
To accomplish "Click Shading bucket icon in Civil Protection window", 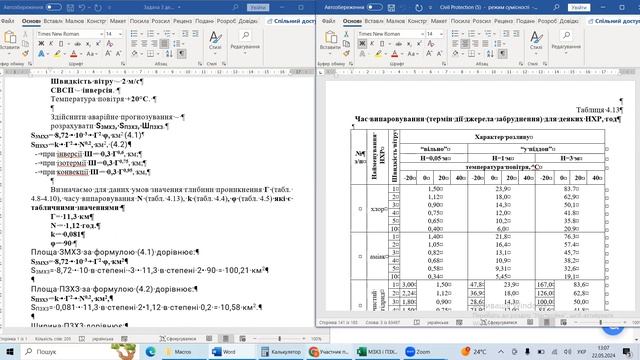I will [x=456, y=53].
